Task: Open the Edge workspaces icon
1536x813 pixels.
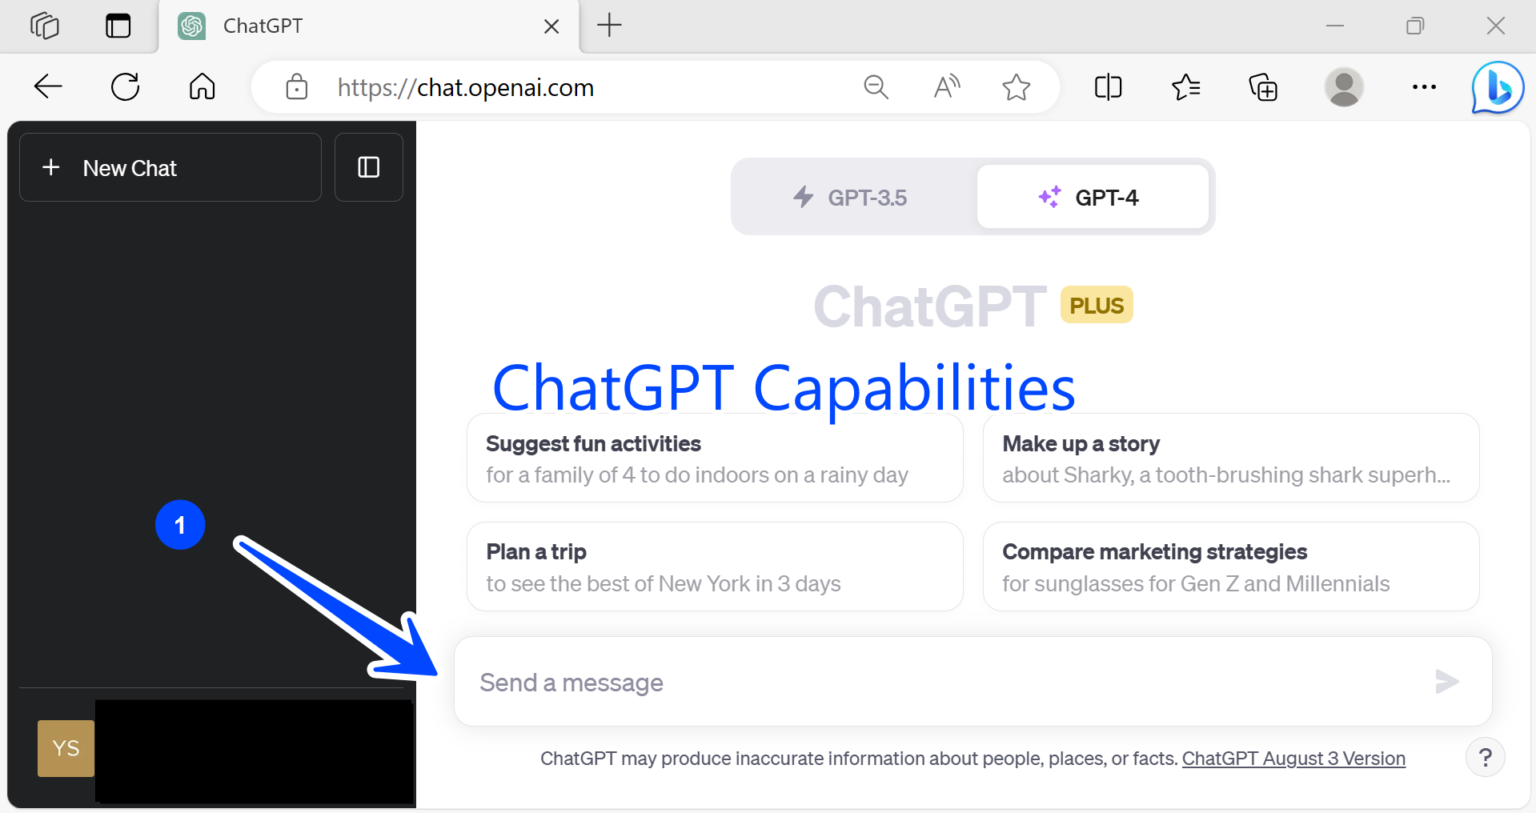Action: pos(44,26)
